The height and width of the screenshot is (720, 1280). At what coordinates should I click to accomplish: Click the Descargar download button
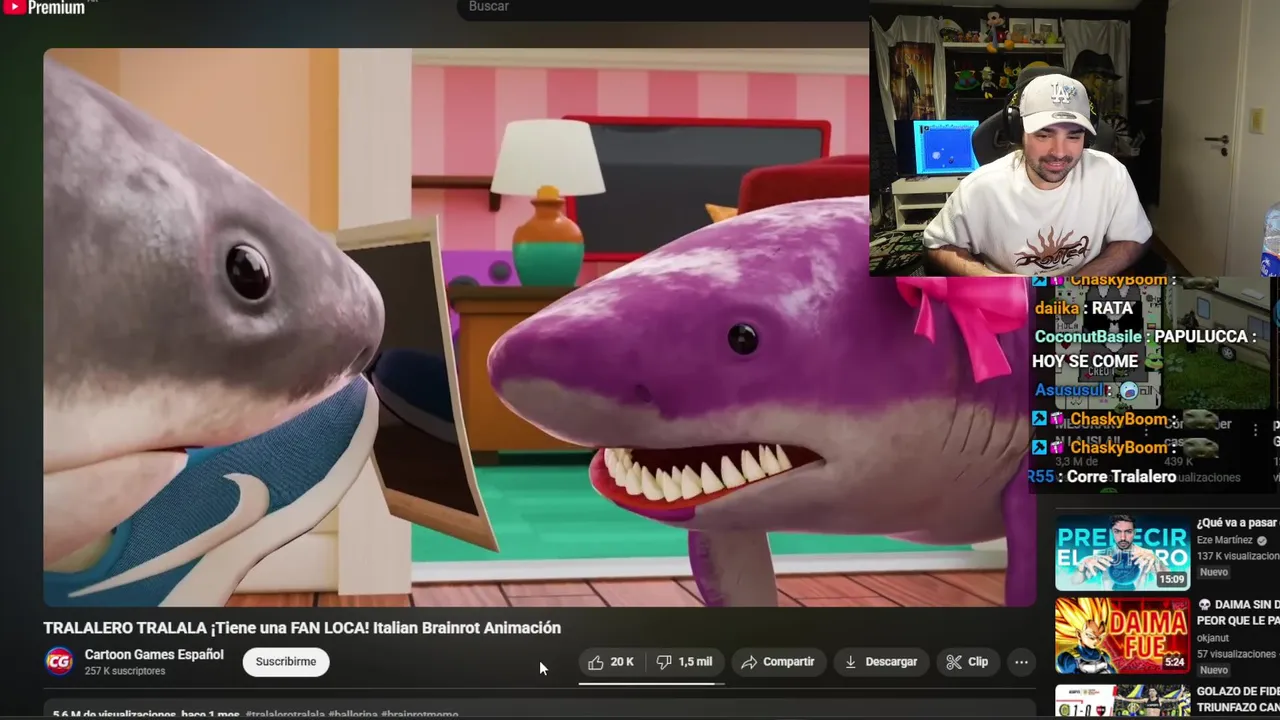pos(881,662)
